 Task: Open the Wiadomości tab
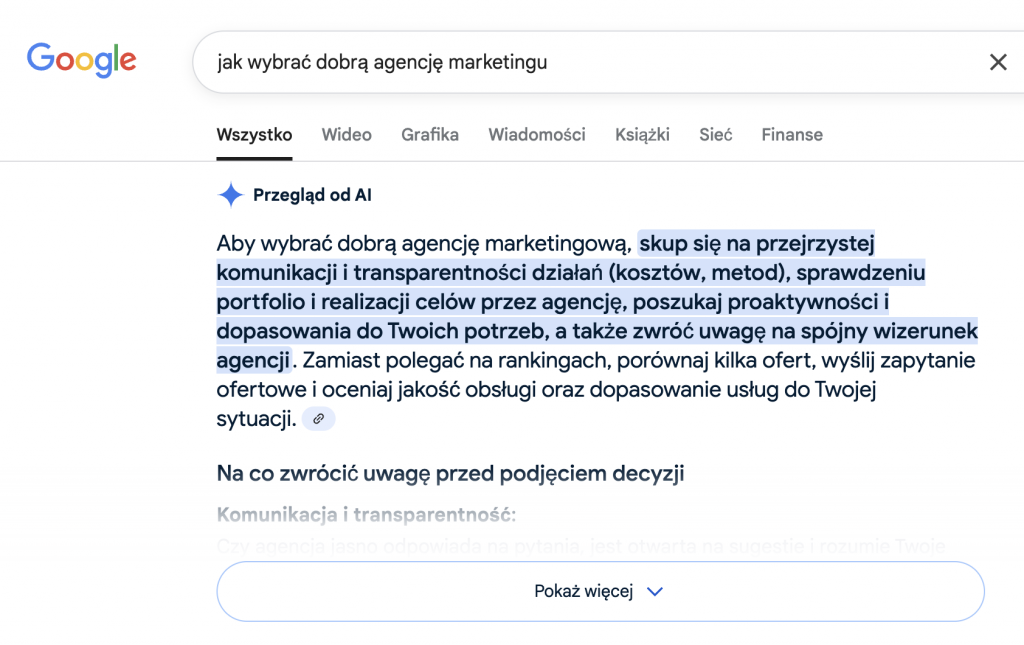(537, 134)
